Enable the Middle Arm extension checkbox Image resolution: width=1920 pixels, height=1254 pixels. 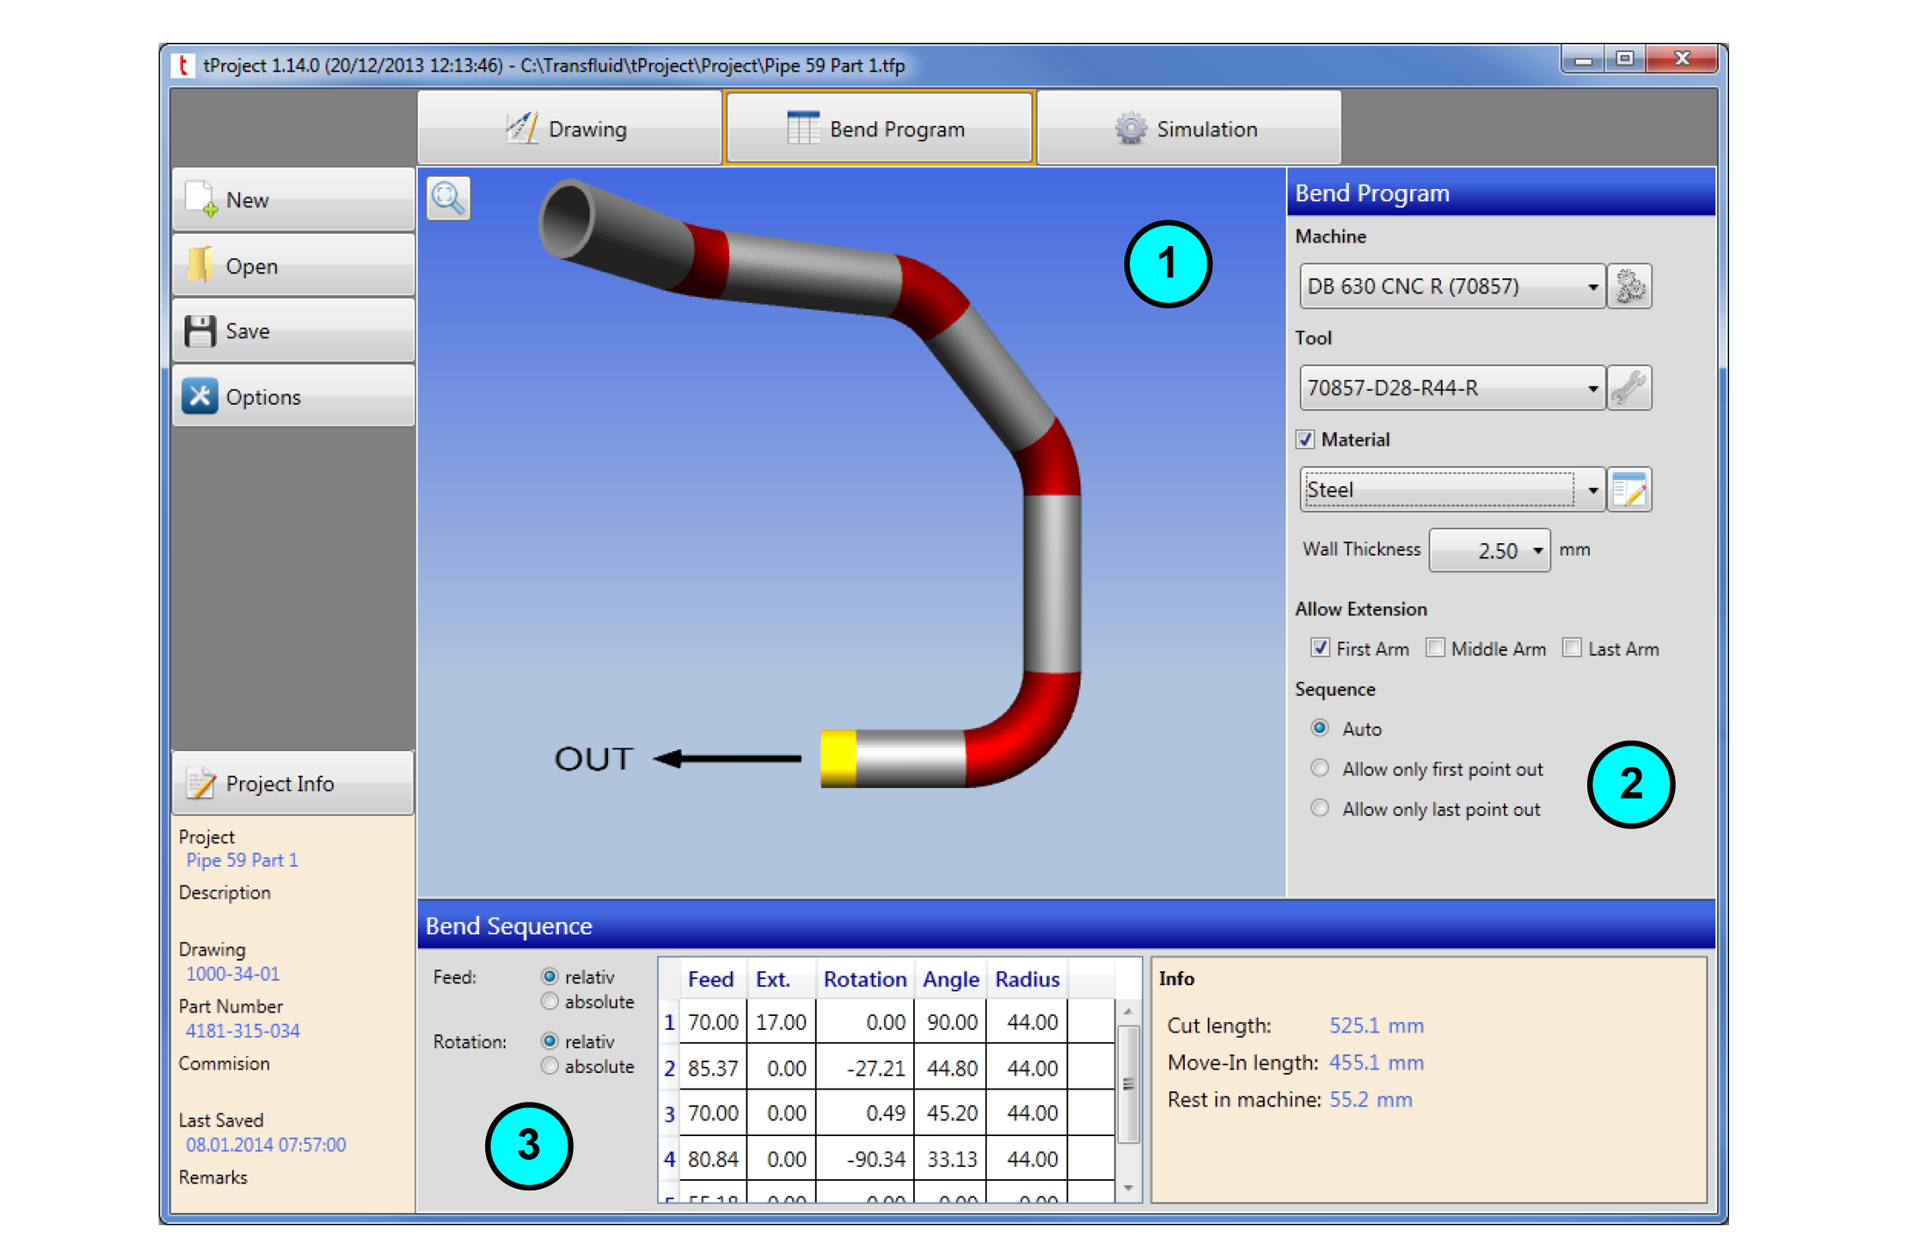click(x=1436, y=648)
